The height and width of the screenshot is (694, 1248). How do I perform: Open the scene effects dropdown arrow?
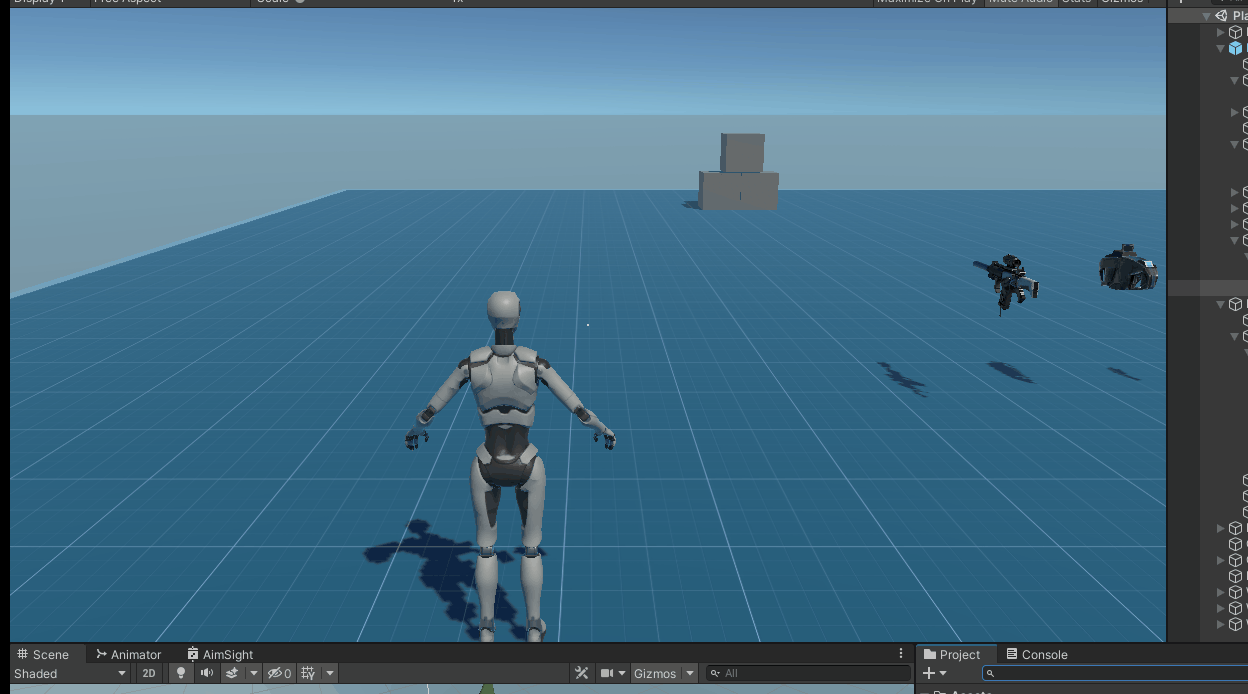point(253,673)
